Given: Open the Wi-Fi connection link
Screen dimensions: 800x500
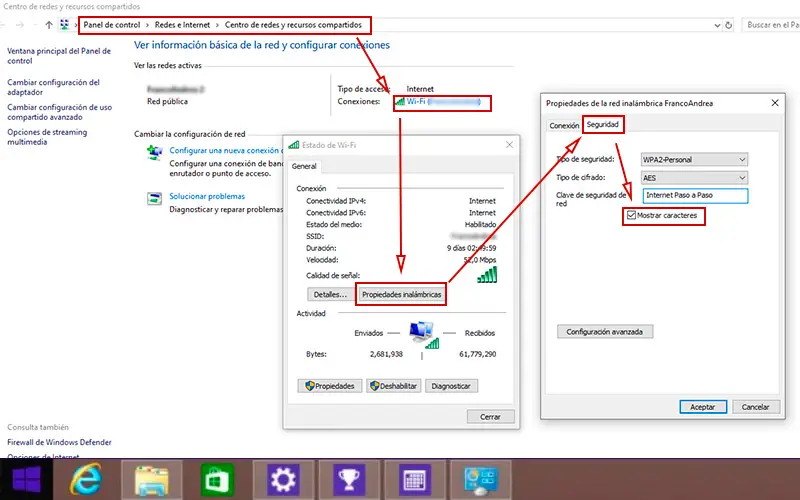Looking at the screenshot, I should 443,102.
